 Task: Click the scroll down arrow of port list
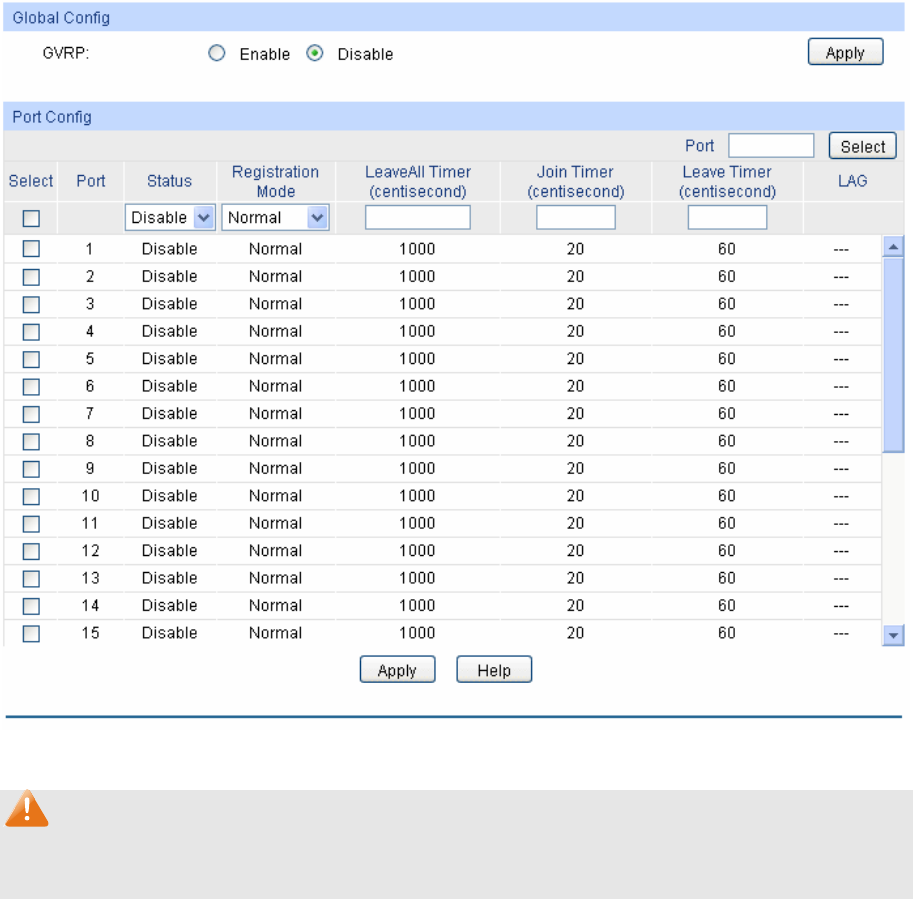click(x=894, y=635)
